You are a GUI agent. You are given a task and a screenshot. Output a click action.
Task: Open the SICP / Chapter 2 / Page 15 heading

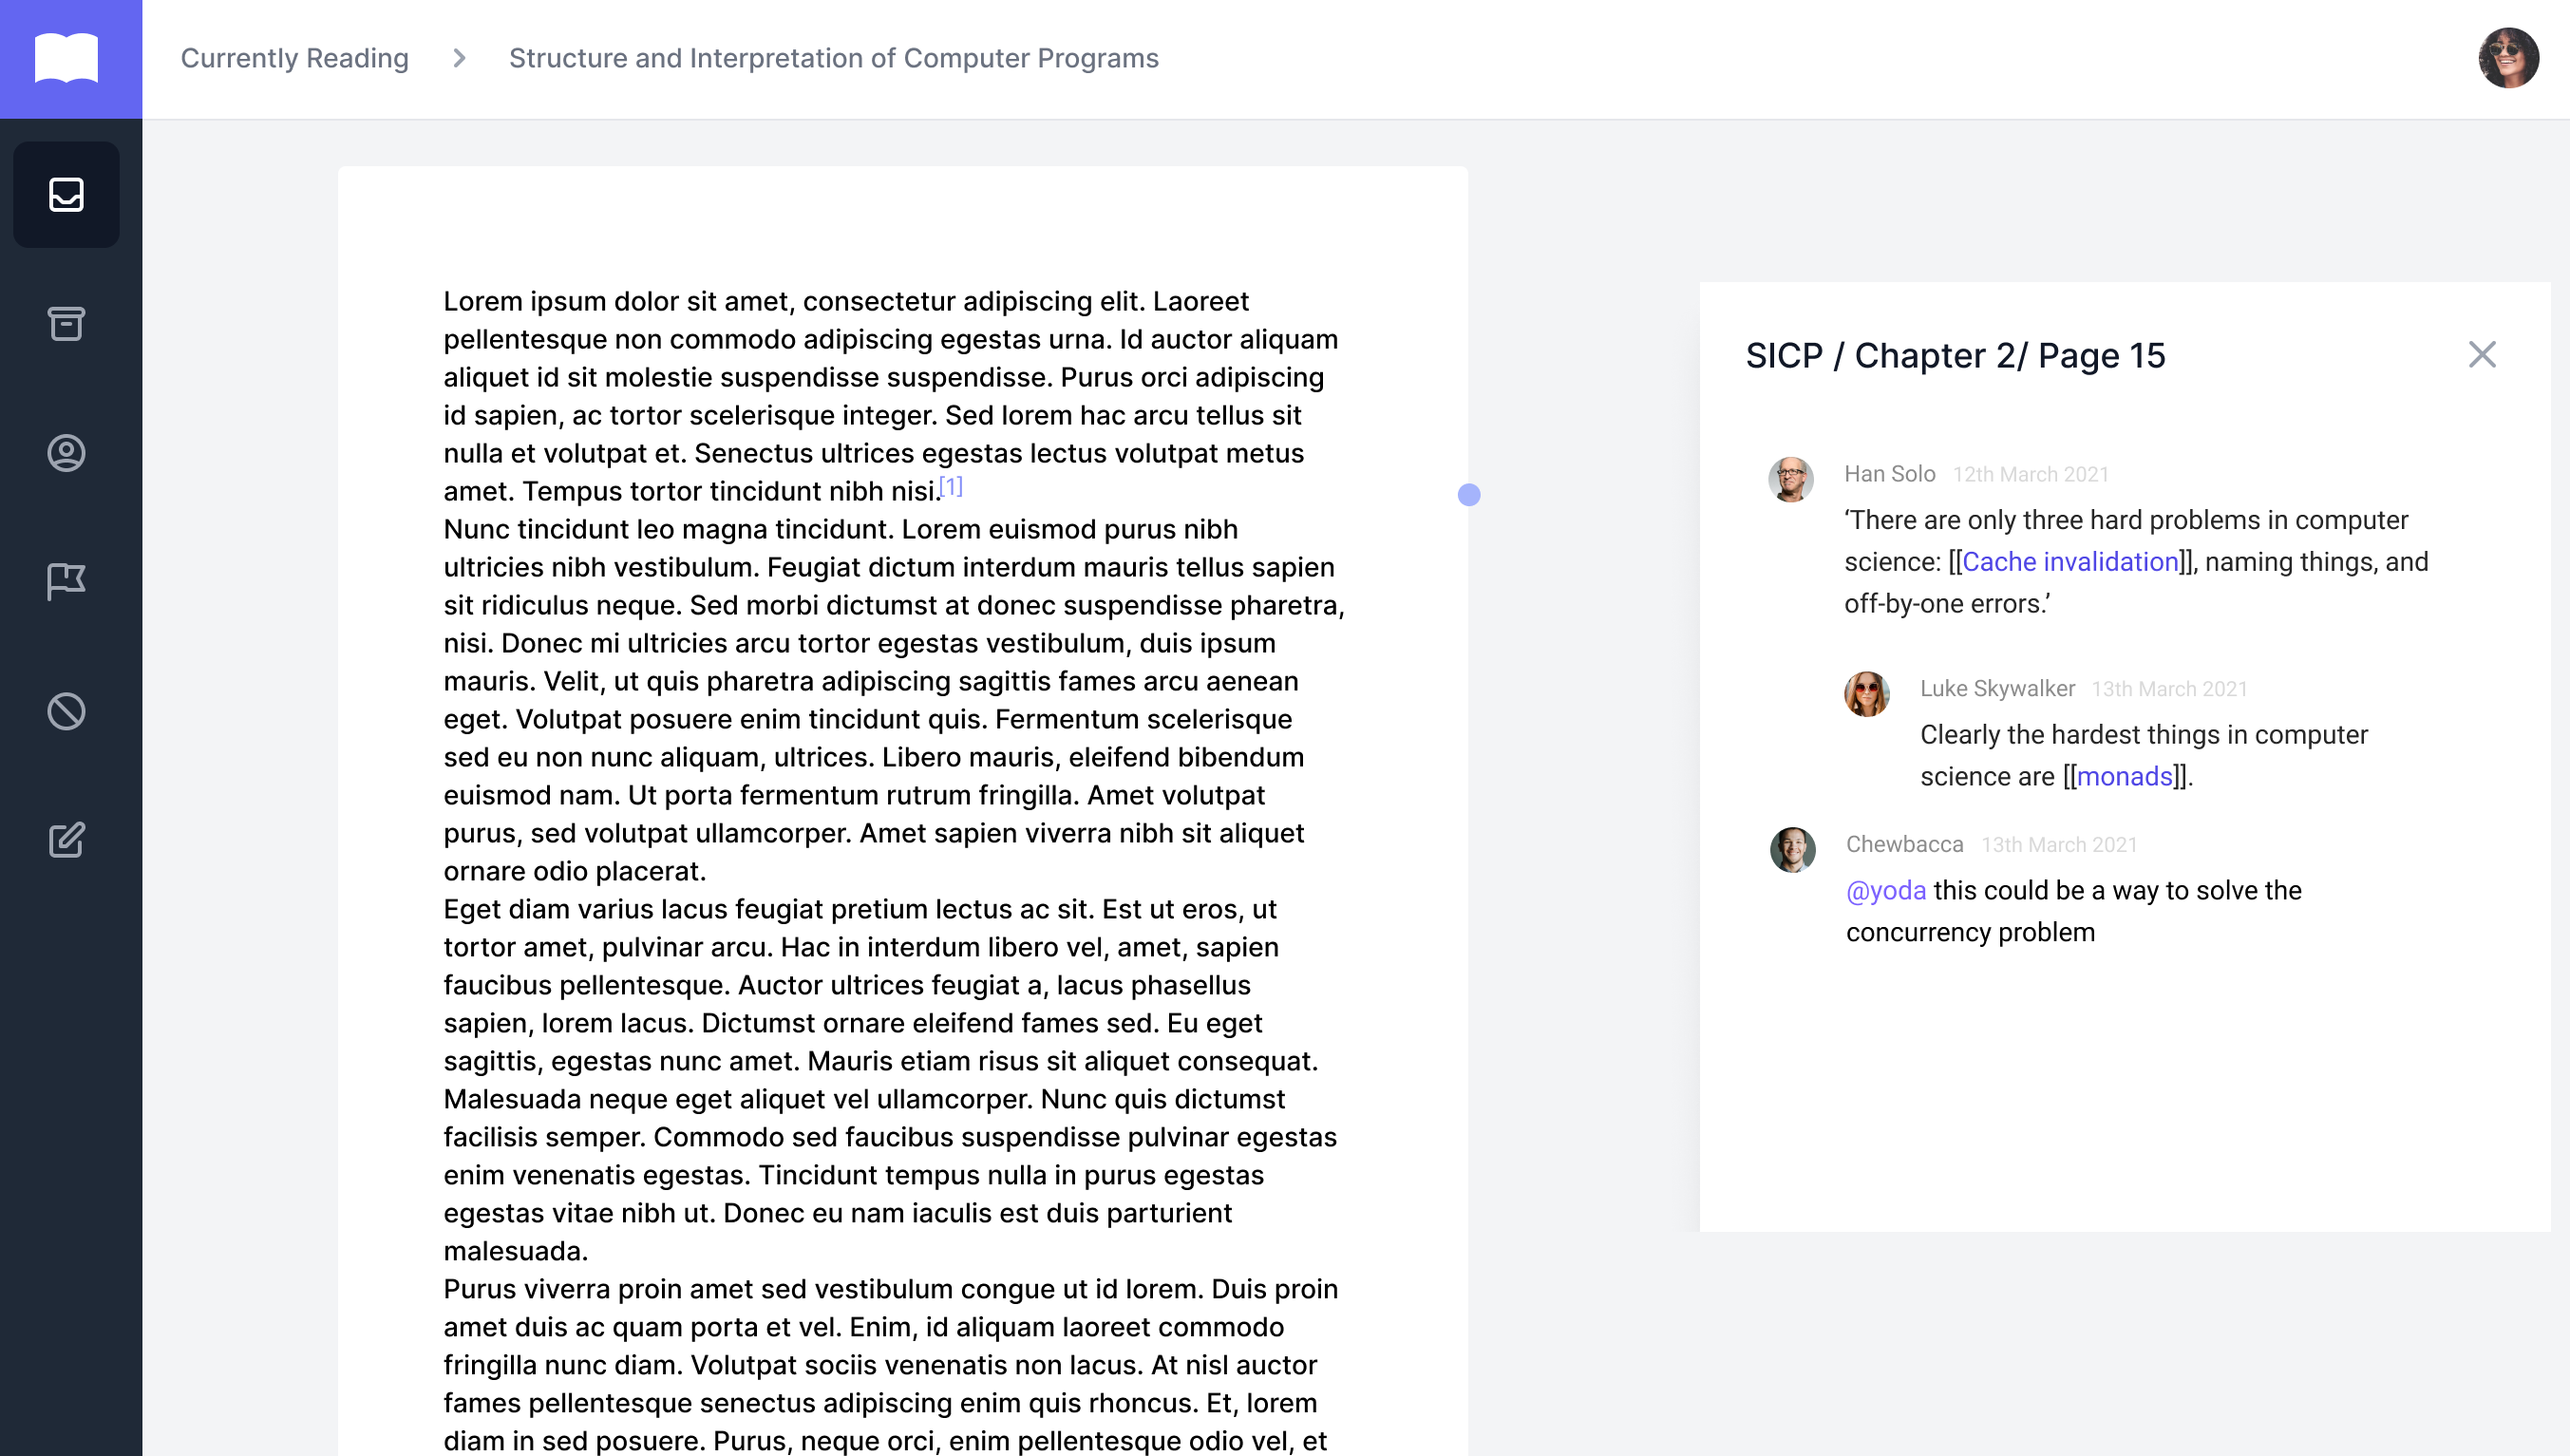(1955, 355)
